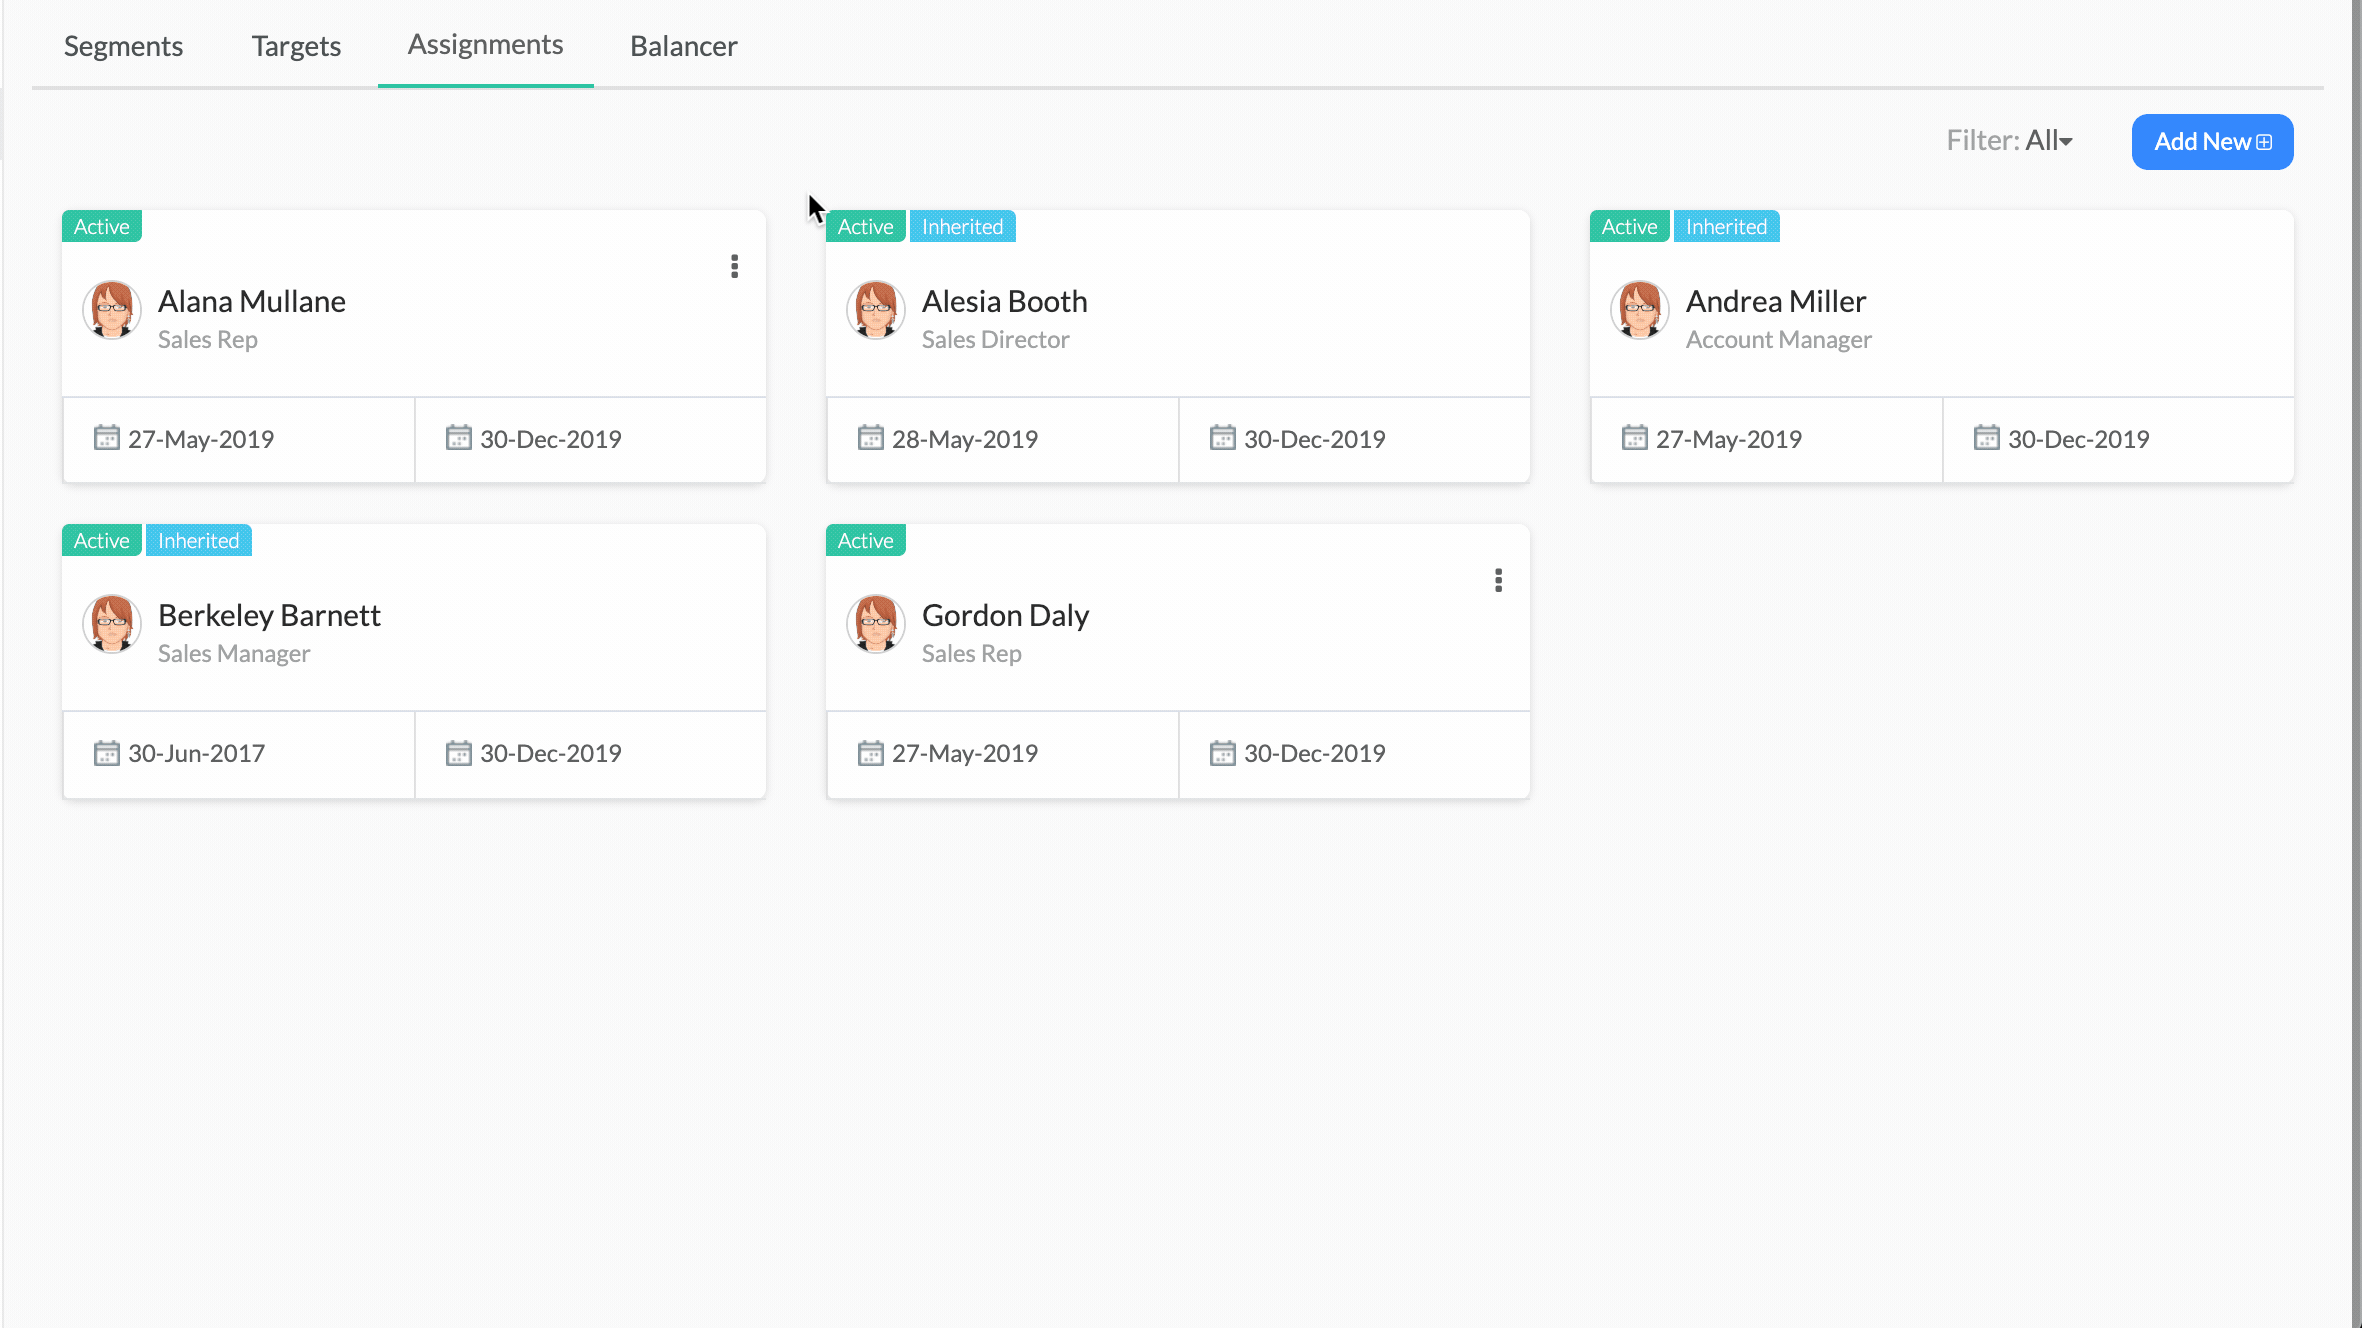
Task: Click the calendar icon beside Berkeley Barnett's 30-Jun-2017
Action: tap(107, 752)
